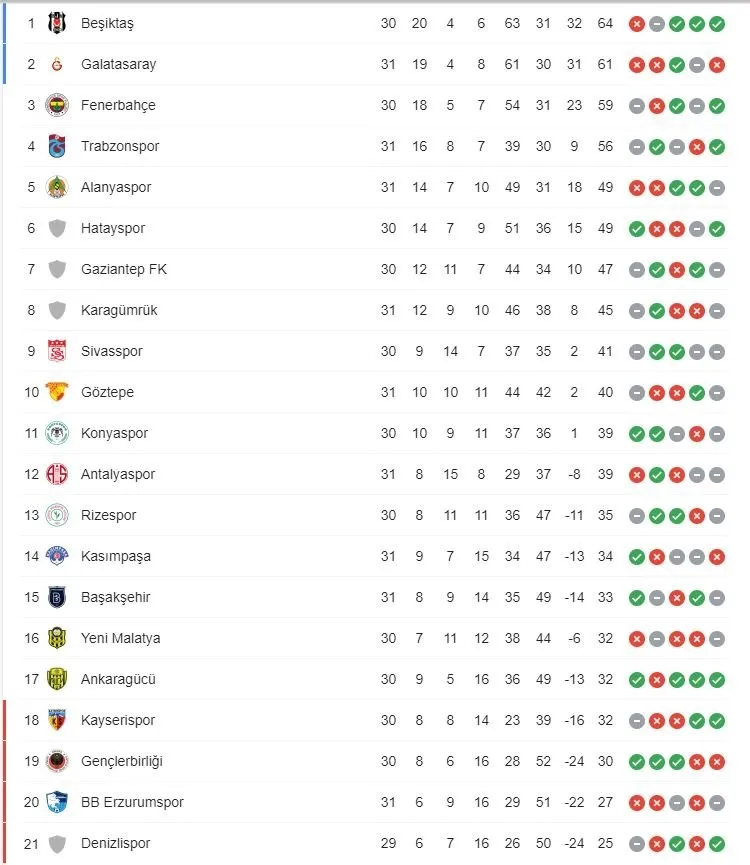Select the Kasımpaşa club crest
Viewport: 750px width, 865px height.
click(x=57, y=556)
